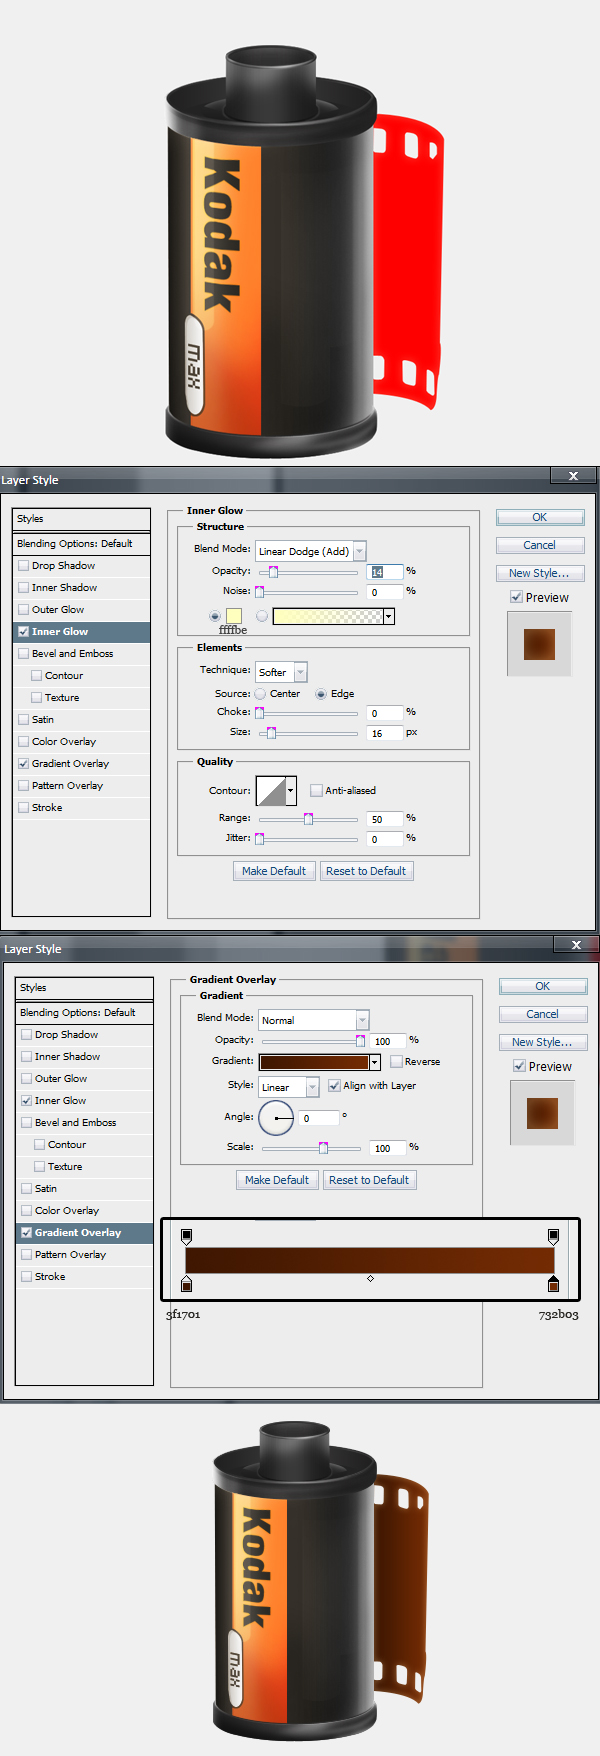Screen dimensions: 600x1756
Task: Toggle the Reverse gradient checkbox
Action: coord(396,1062)
